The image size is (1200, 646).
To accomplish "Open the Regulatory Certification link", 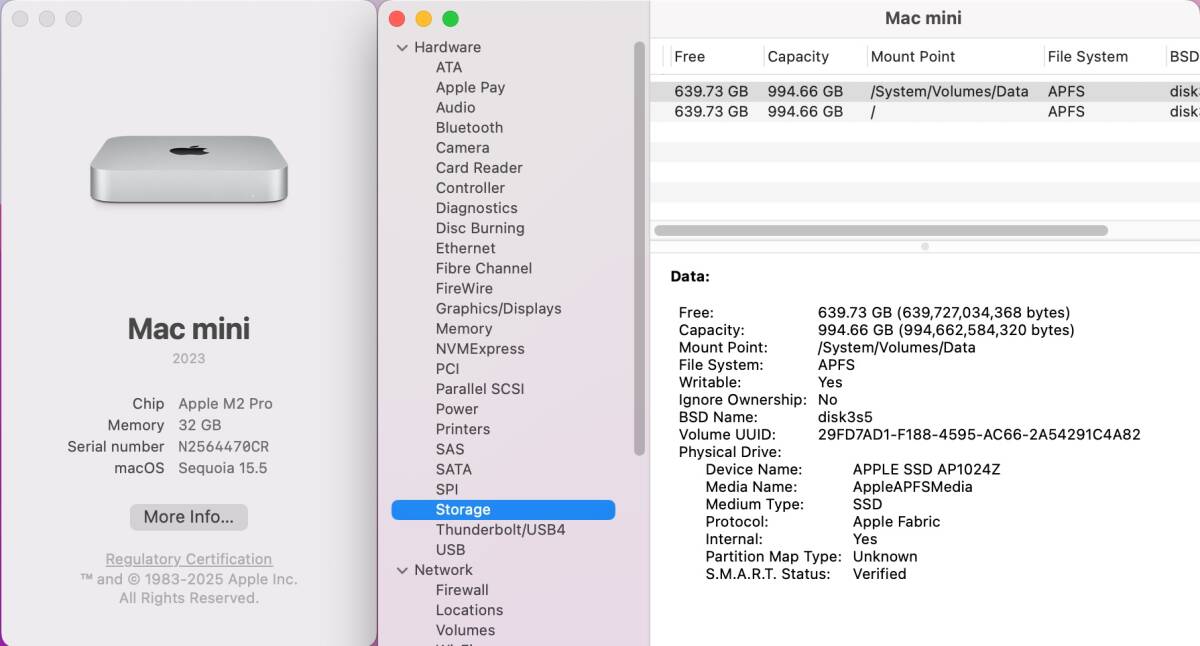I will coord(189,559).
